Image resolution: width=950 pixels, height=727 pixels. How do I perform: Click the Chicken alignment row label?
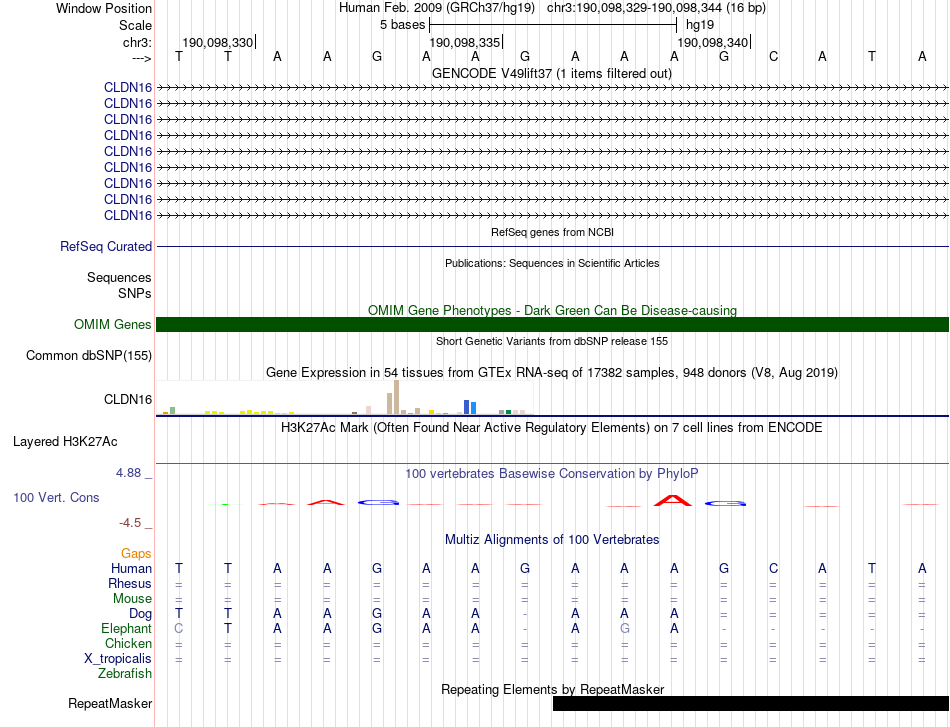[x=128, y=643]
